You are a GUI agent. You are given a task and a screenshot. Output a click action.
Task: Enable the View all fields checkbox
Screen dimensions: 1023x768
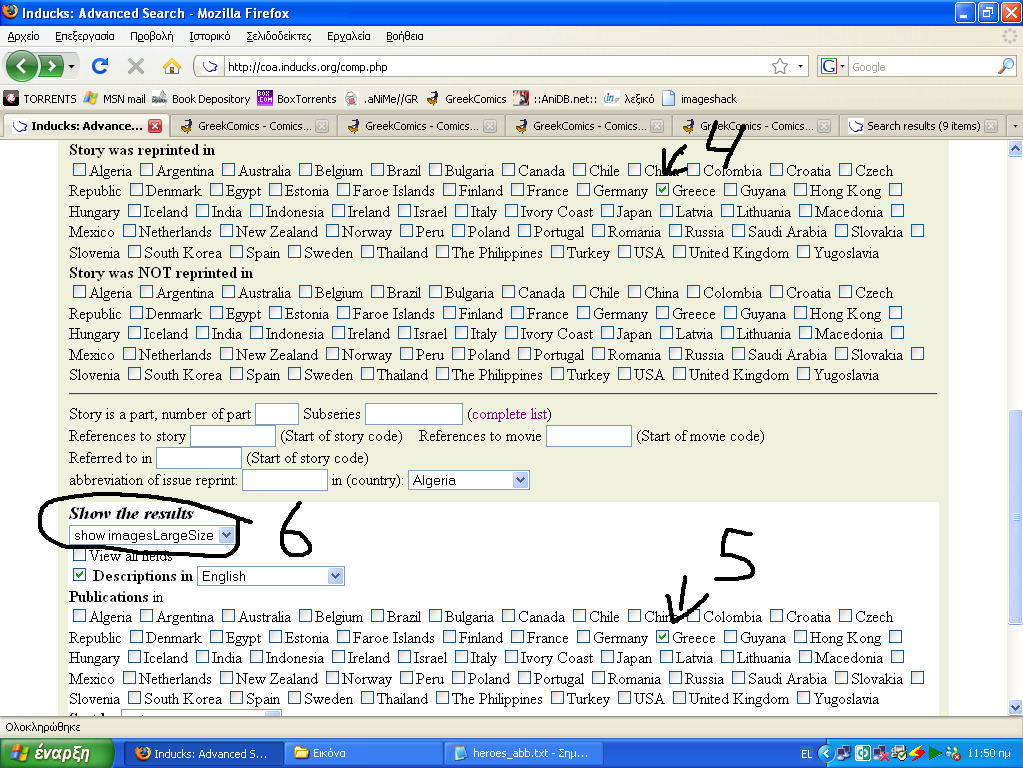pos(80,555)
